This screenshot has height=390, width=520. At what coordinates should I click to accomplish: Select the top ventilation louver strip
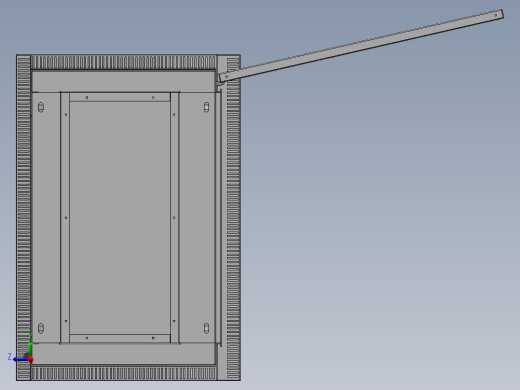(x=124, y=62)
